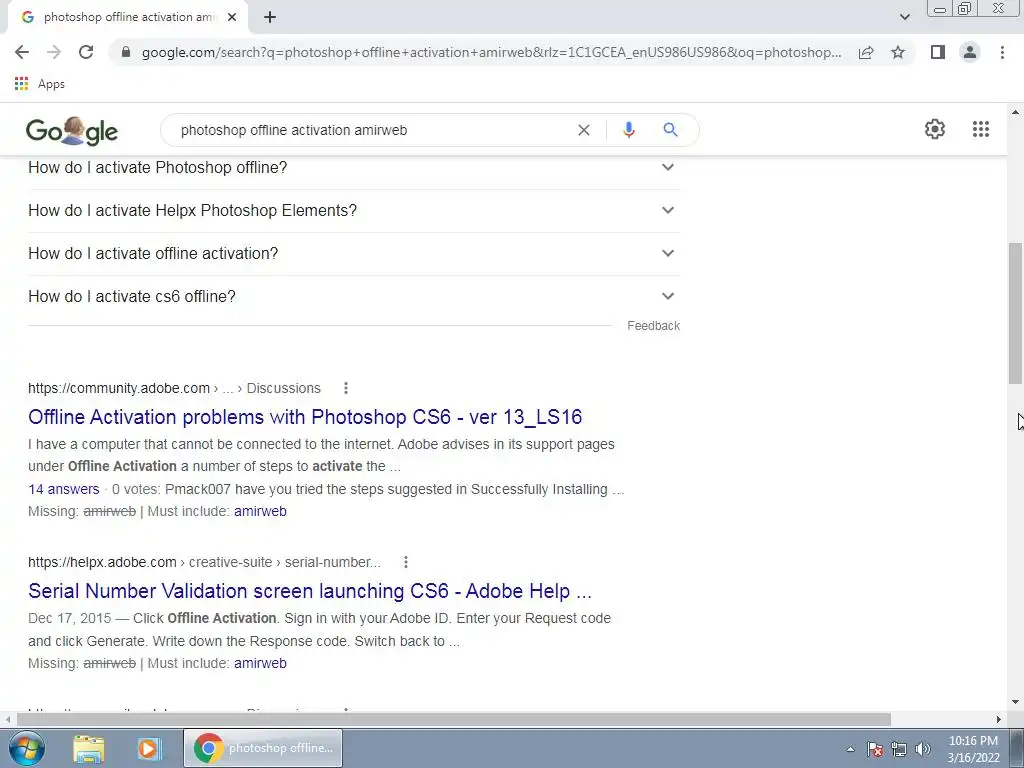Close the photoshop offline activation tab
Screen dimensions: 1024x768
[232, 18]
